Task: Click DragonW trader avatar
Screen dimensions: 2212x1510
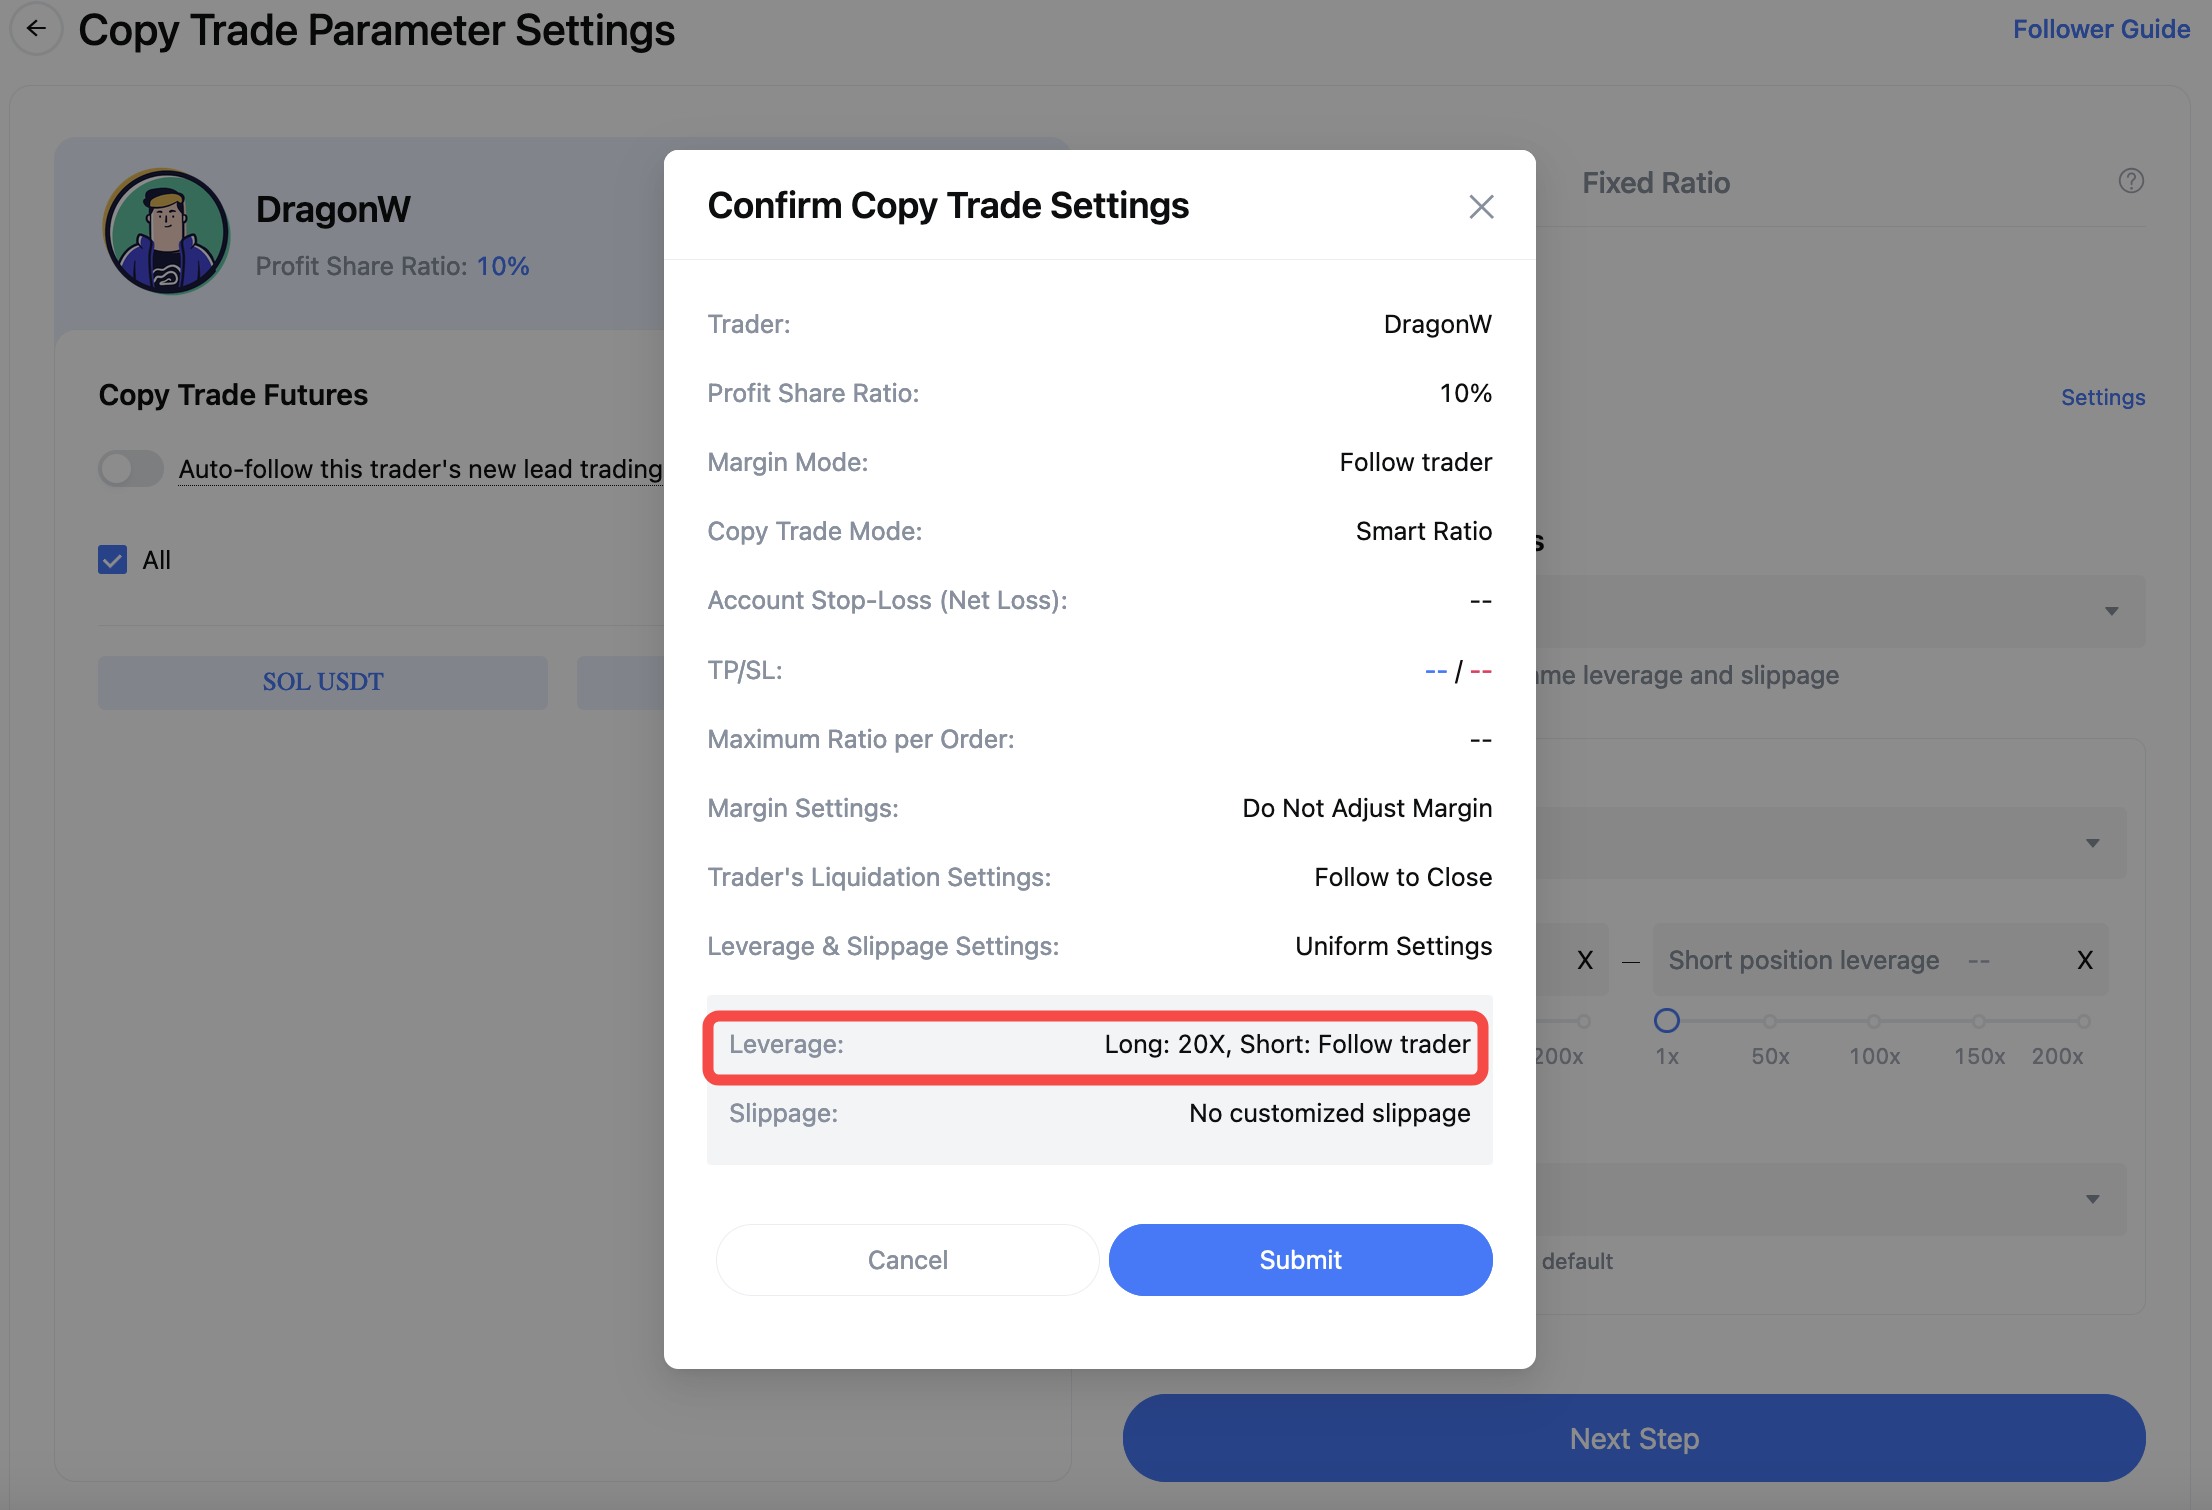Action: (167, 232)
